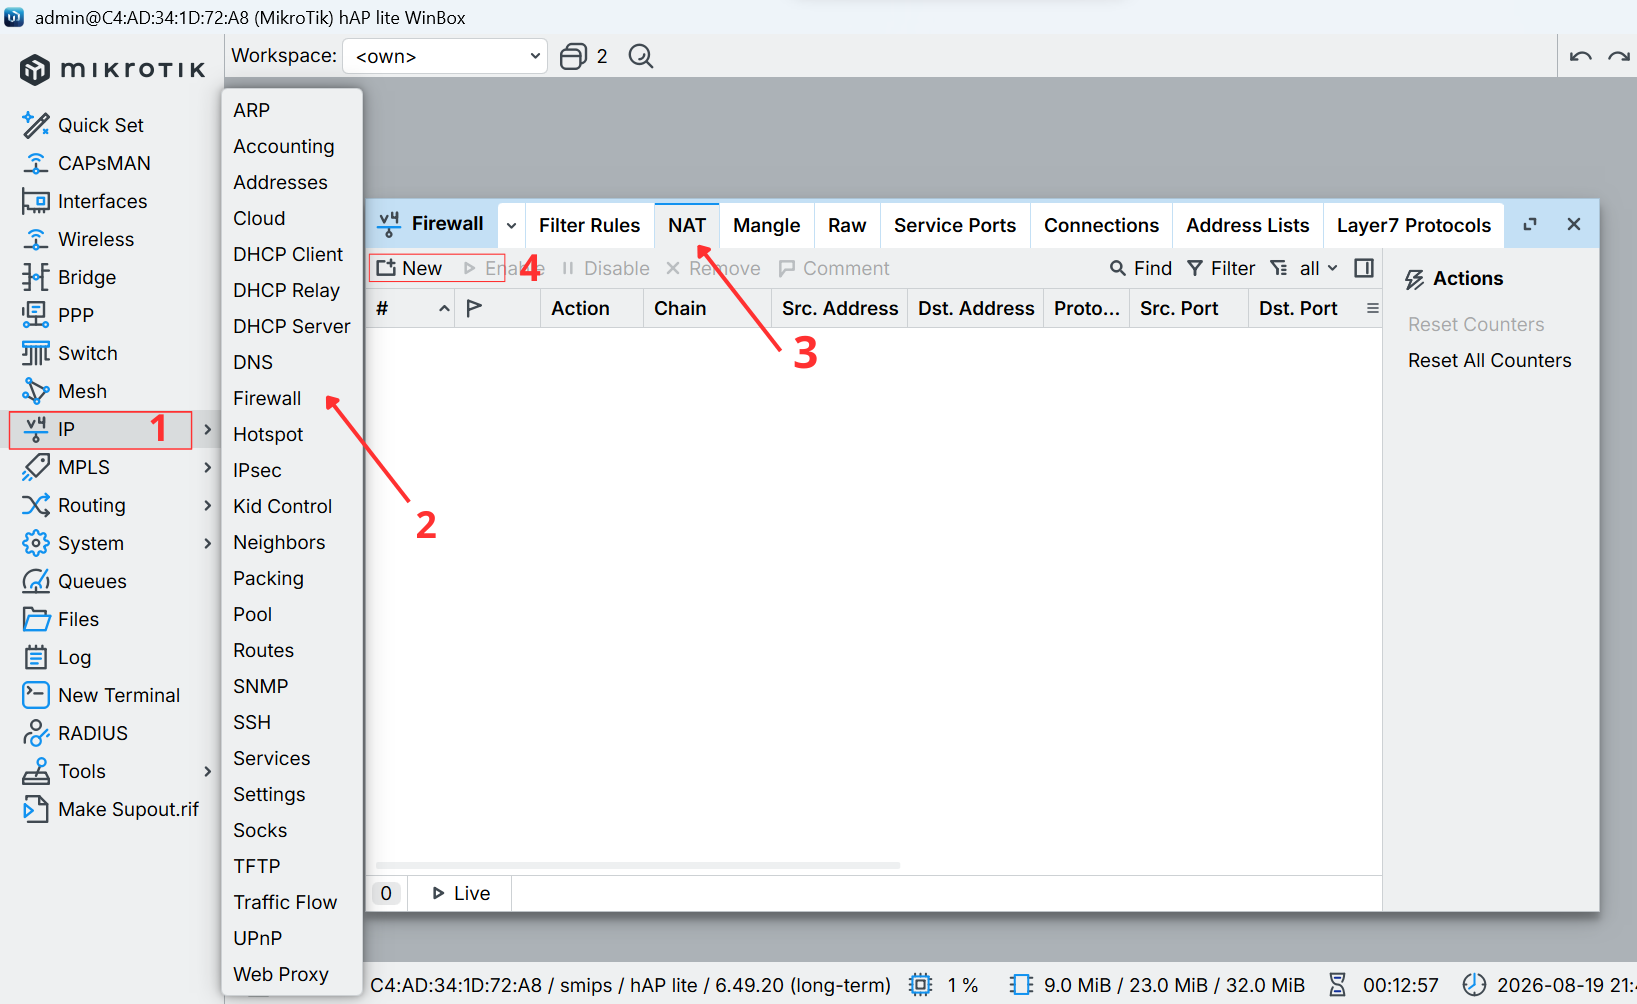Viewport: 1637px width, 1004px height.
Task: Click the Dst. Port column header
Action: [x=1306, y=308]
